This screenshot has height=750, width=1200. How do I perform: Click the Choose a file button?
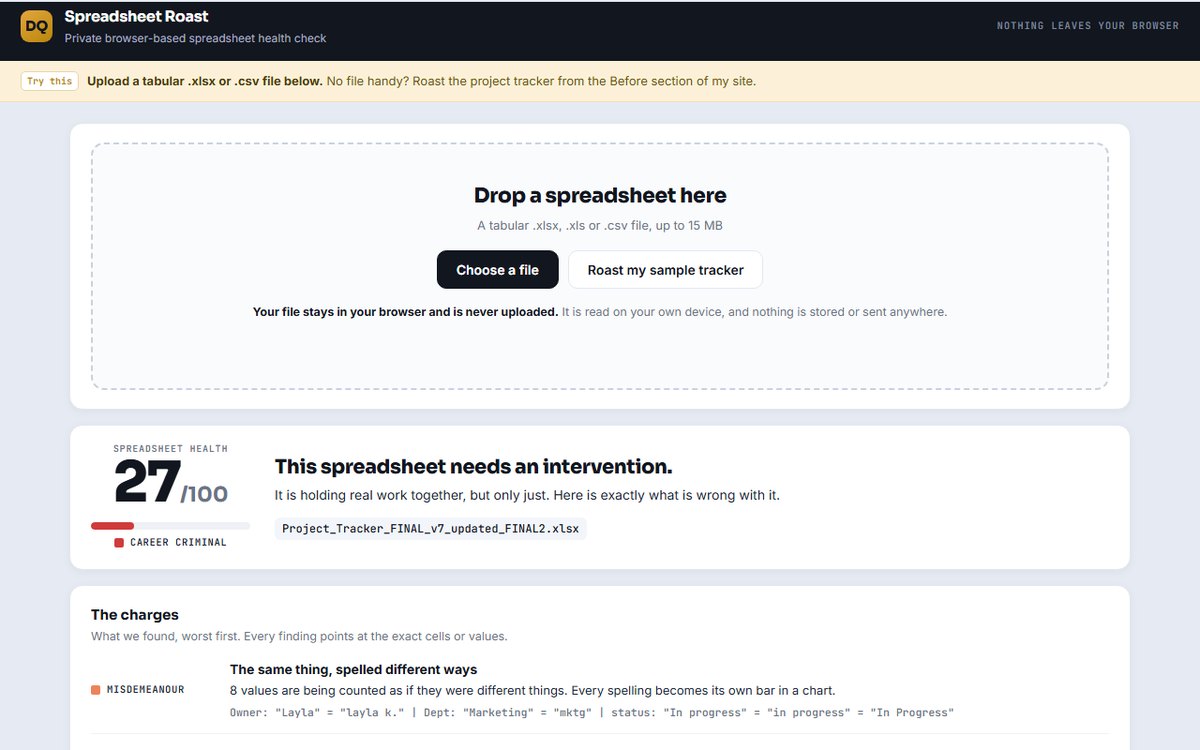tap(497, 270)
